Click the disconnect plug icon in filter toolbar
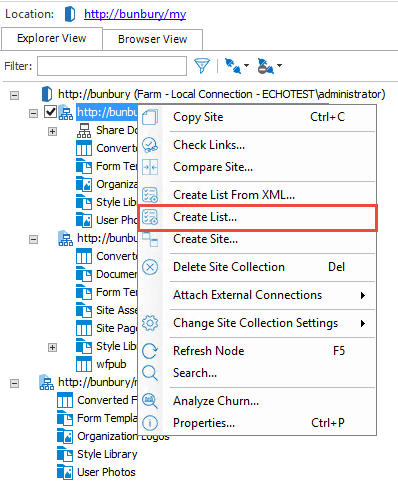Image resolution: width=398 pixels, height=486 pixels. click(x=265, y=66)
